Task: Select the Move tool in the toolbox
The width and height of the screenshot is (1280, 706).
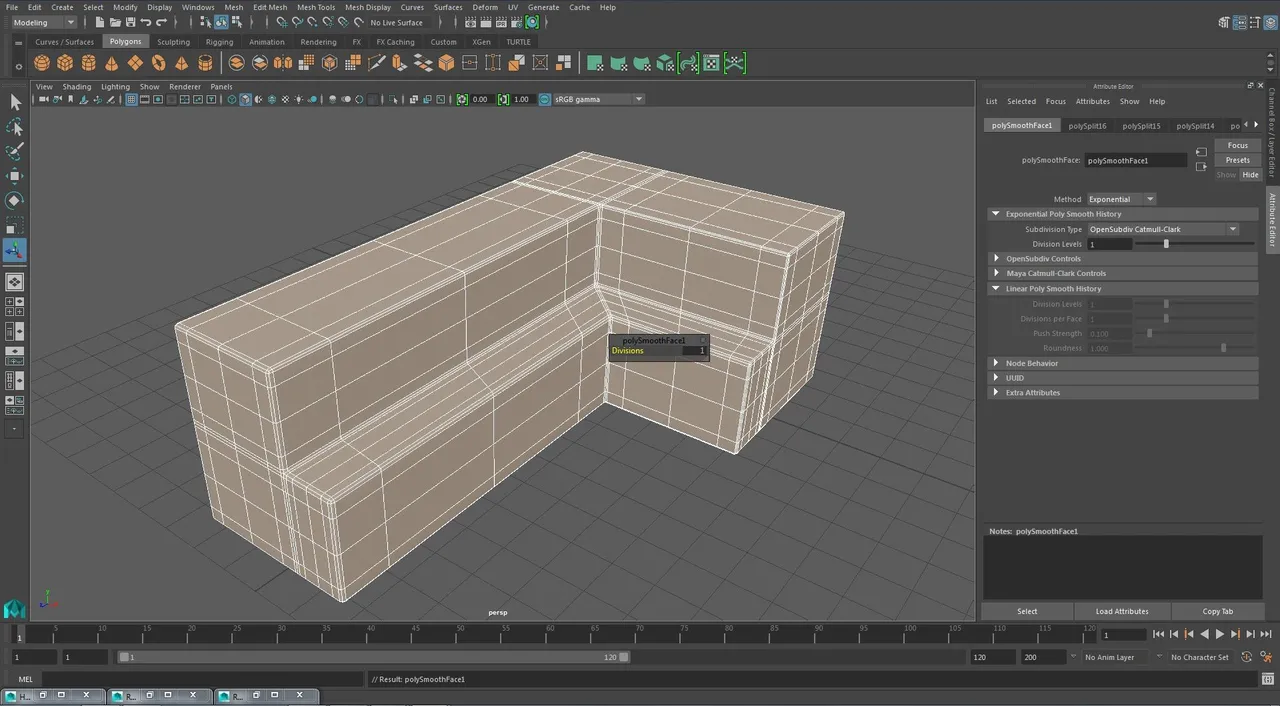Action: [x=15, y=176]
